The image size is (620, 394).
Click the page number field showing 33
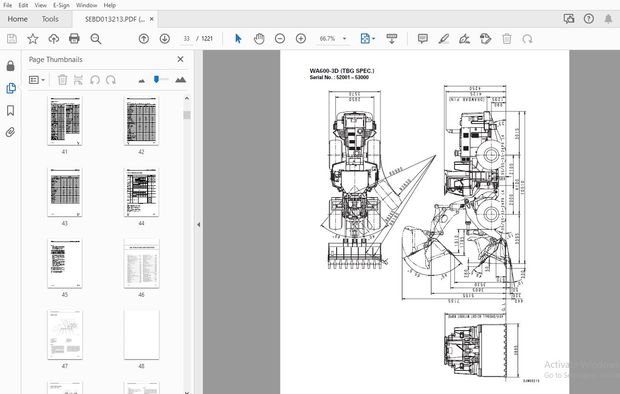click(x=187, y=39)
